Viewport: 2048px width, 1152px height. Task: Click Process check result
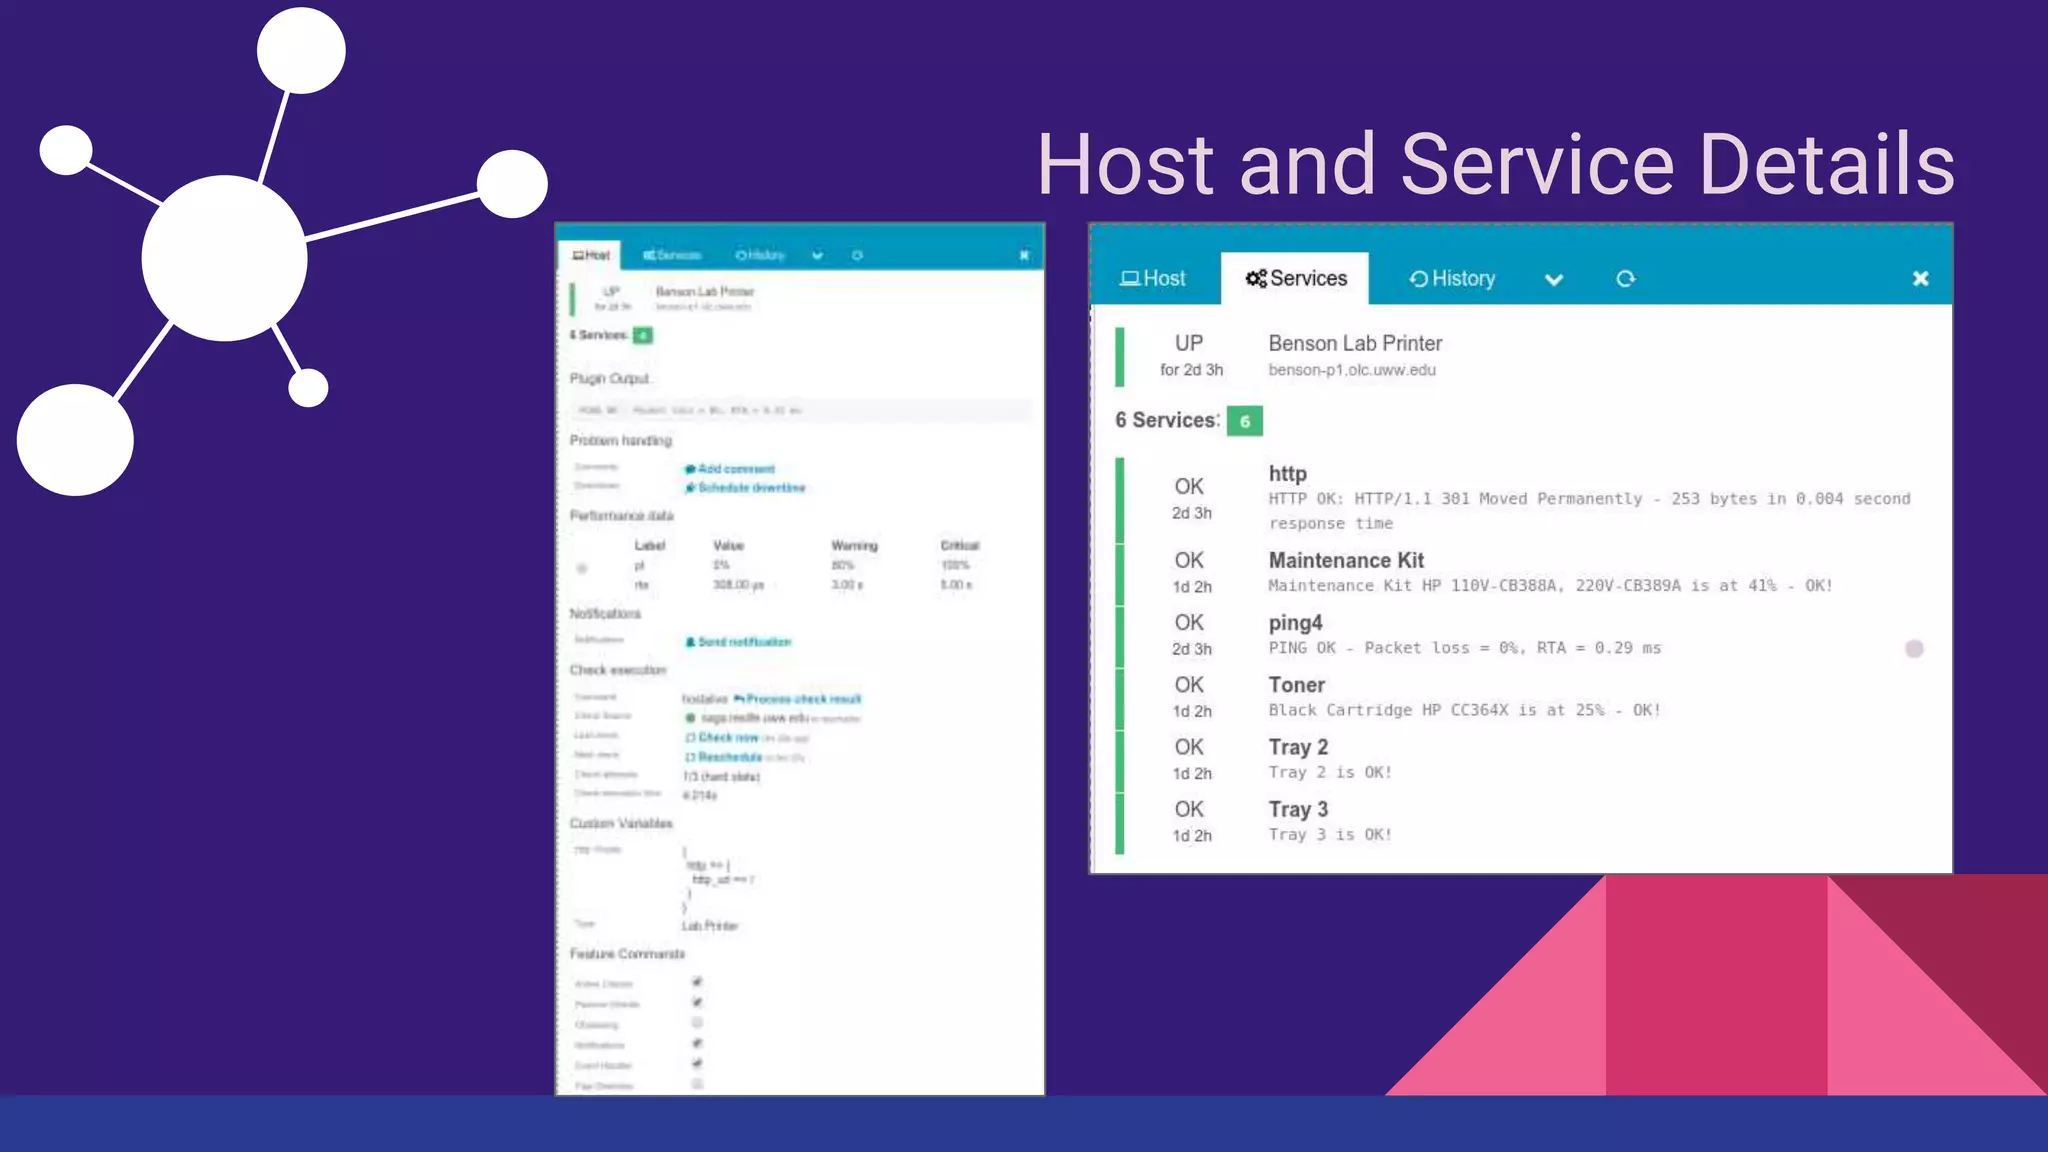click(797, 699)
